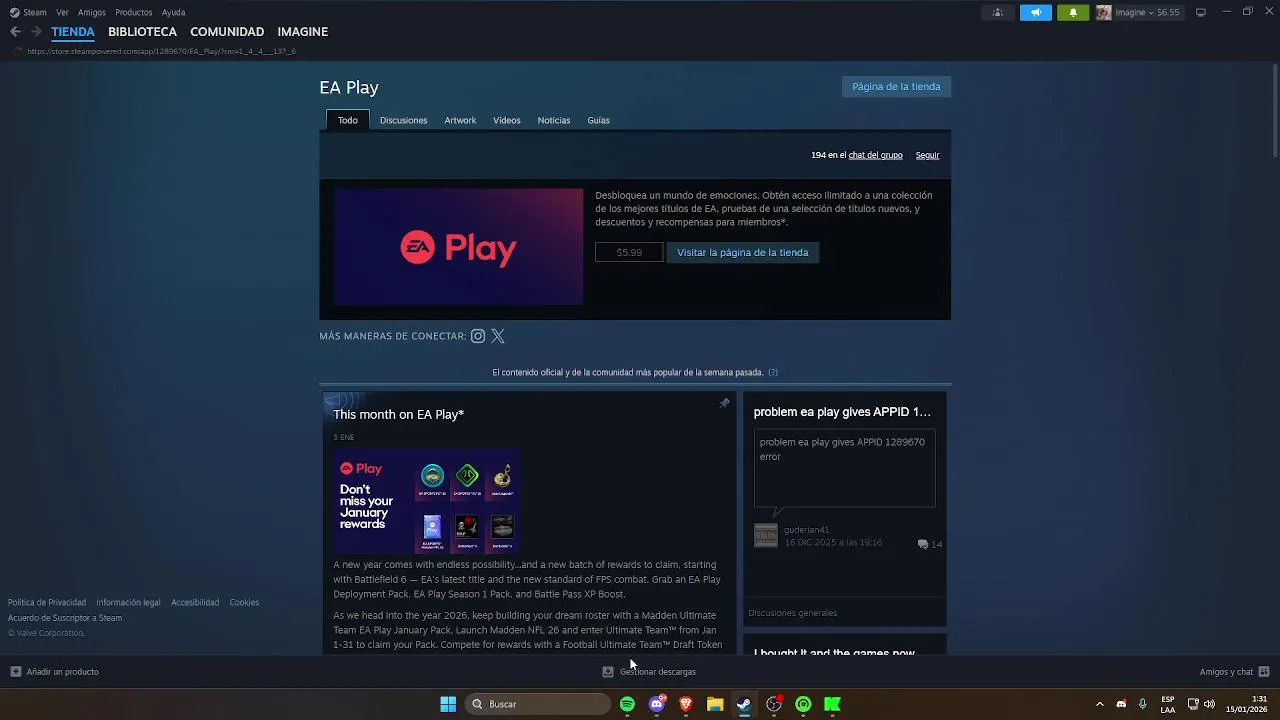Click Política de Privacidad link
Screen dimensions: 1280x720
click(47, 602)
